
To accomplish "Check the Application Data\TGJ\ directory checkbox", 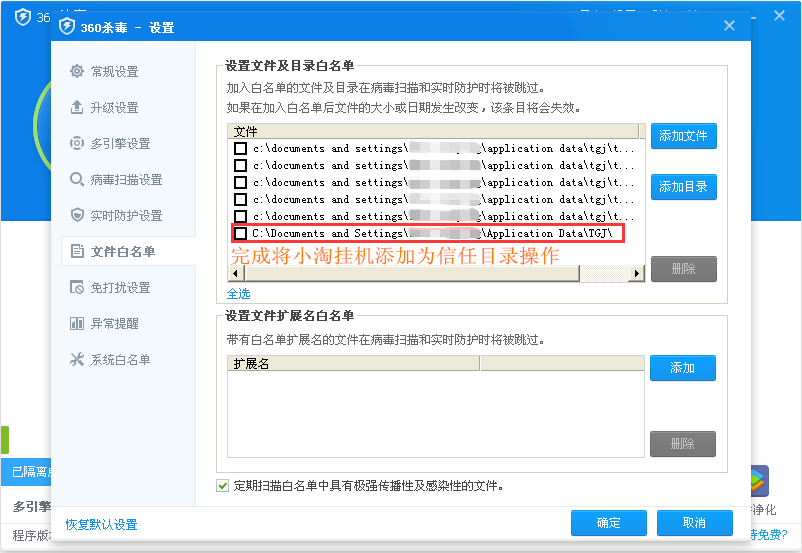I will tap(240, 233).
